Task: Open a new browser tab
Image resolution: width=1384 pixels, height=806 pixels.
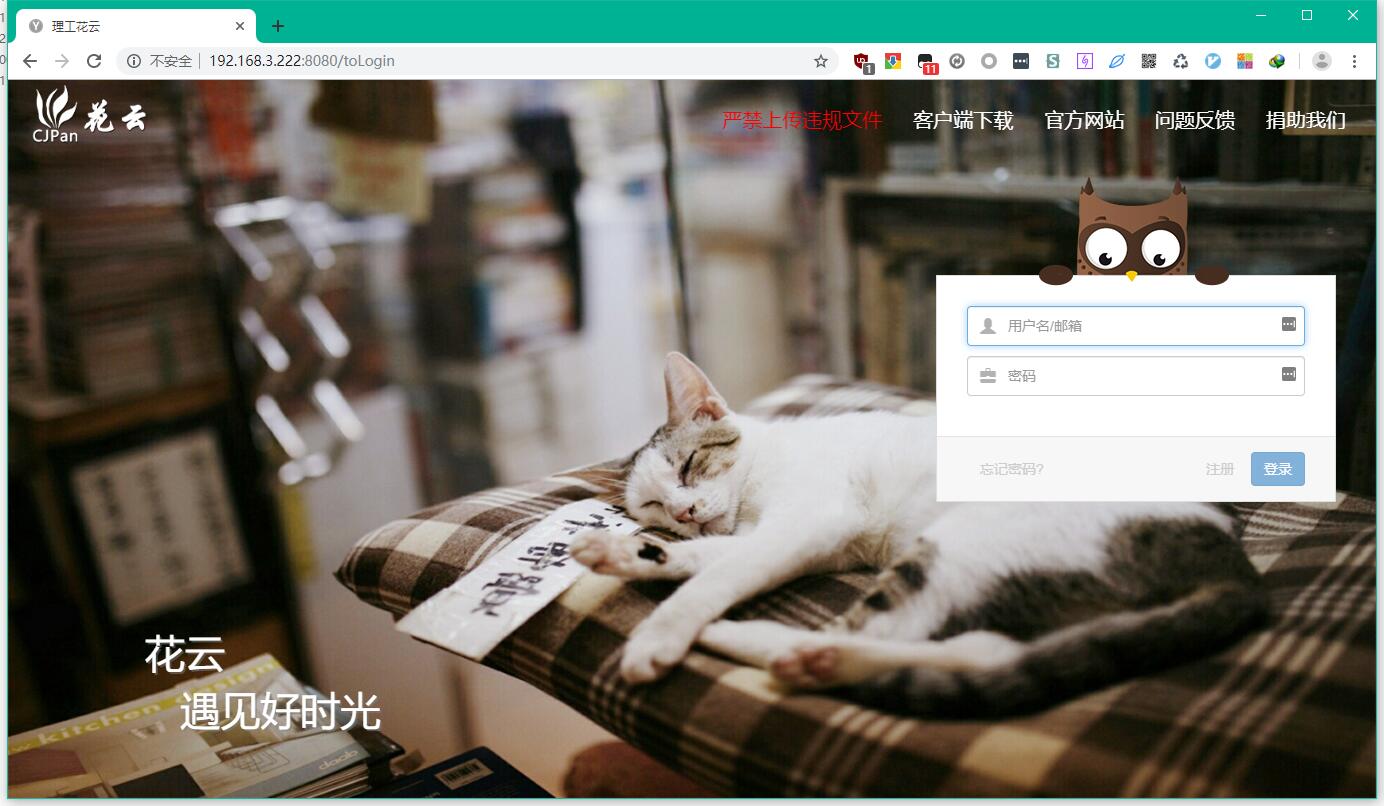Action: click(278, 26)
